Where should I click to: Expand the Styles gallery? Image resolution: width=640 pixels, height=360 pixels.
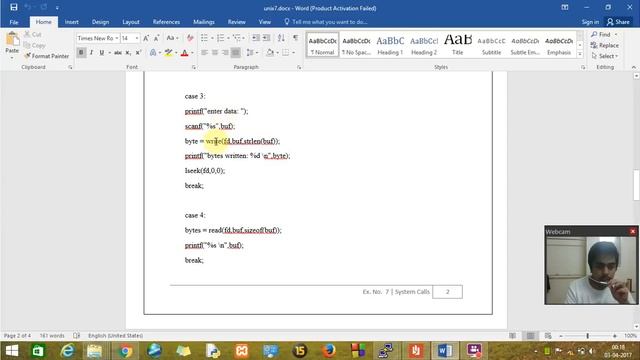580,55
